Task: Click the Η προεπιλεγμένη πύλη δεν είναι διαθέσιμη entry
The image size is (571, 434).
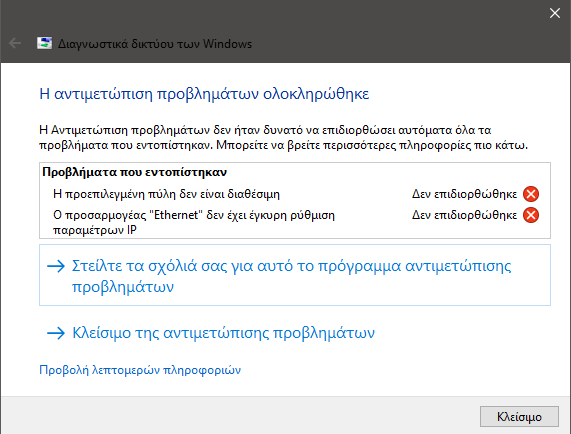Action: (166, 194)
